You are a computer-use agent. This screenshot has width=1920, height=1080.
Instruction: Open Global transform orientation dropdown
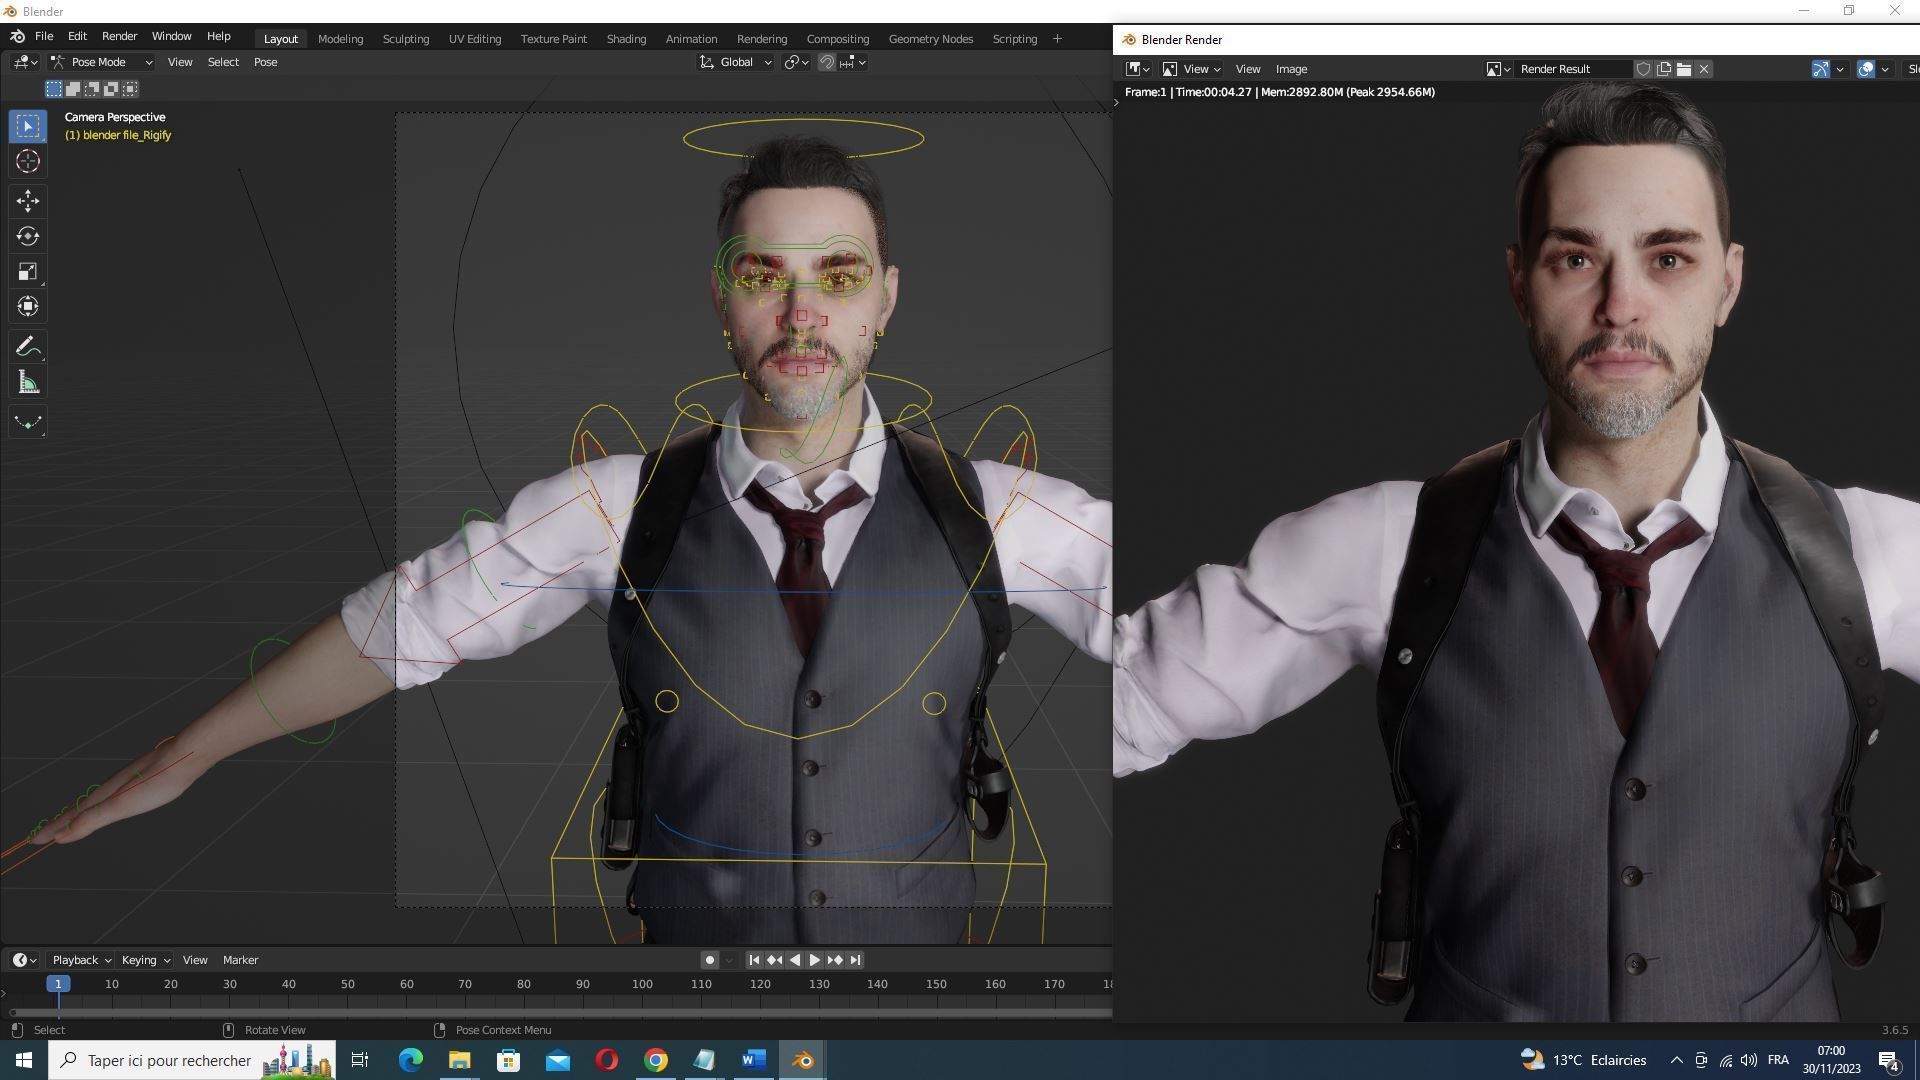tap(735, 62)
